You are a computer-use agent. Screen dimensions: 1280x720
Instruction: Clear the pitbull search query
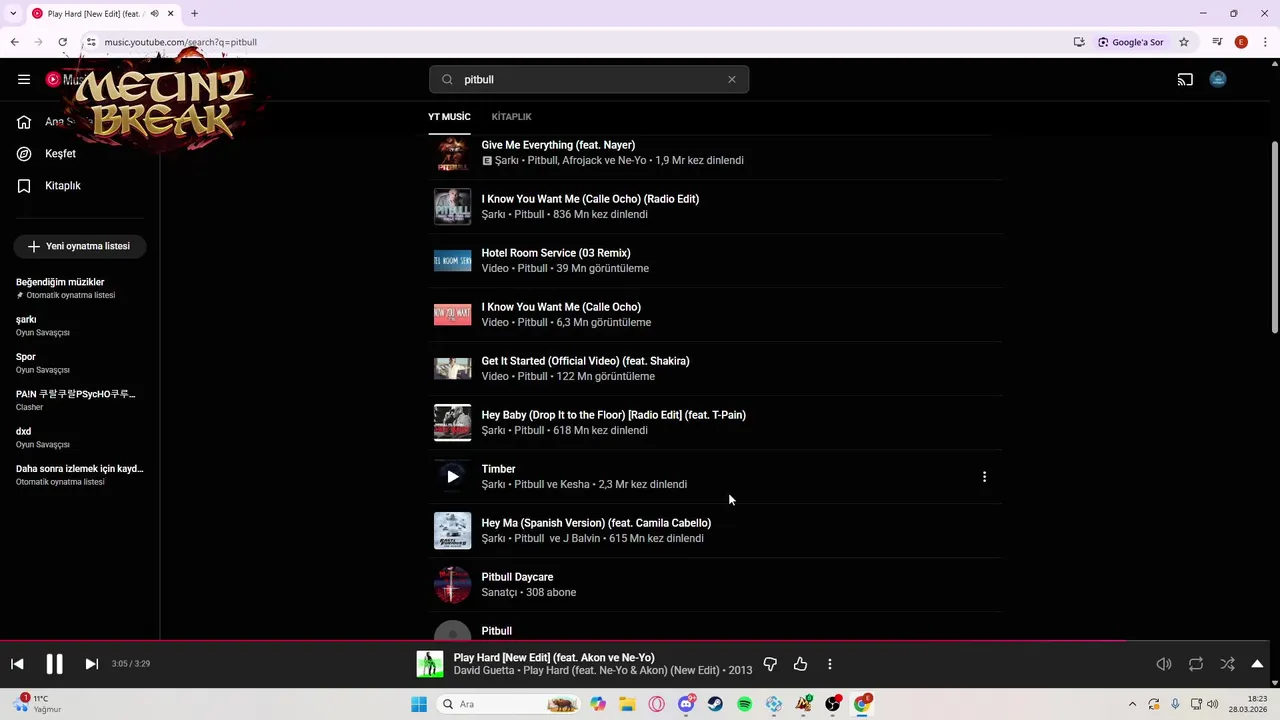[731, 80]
